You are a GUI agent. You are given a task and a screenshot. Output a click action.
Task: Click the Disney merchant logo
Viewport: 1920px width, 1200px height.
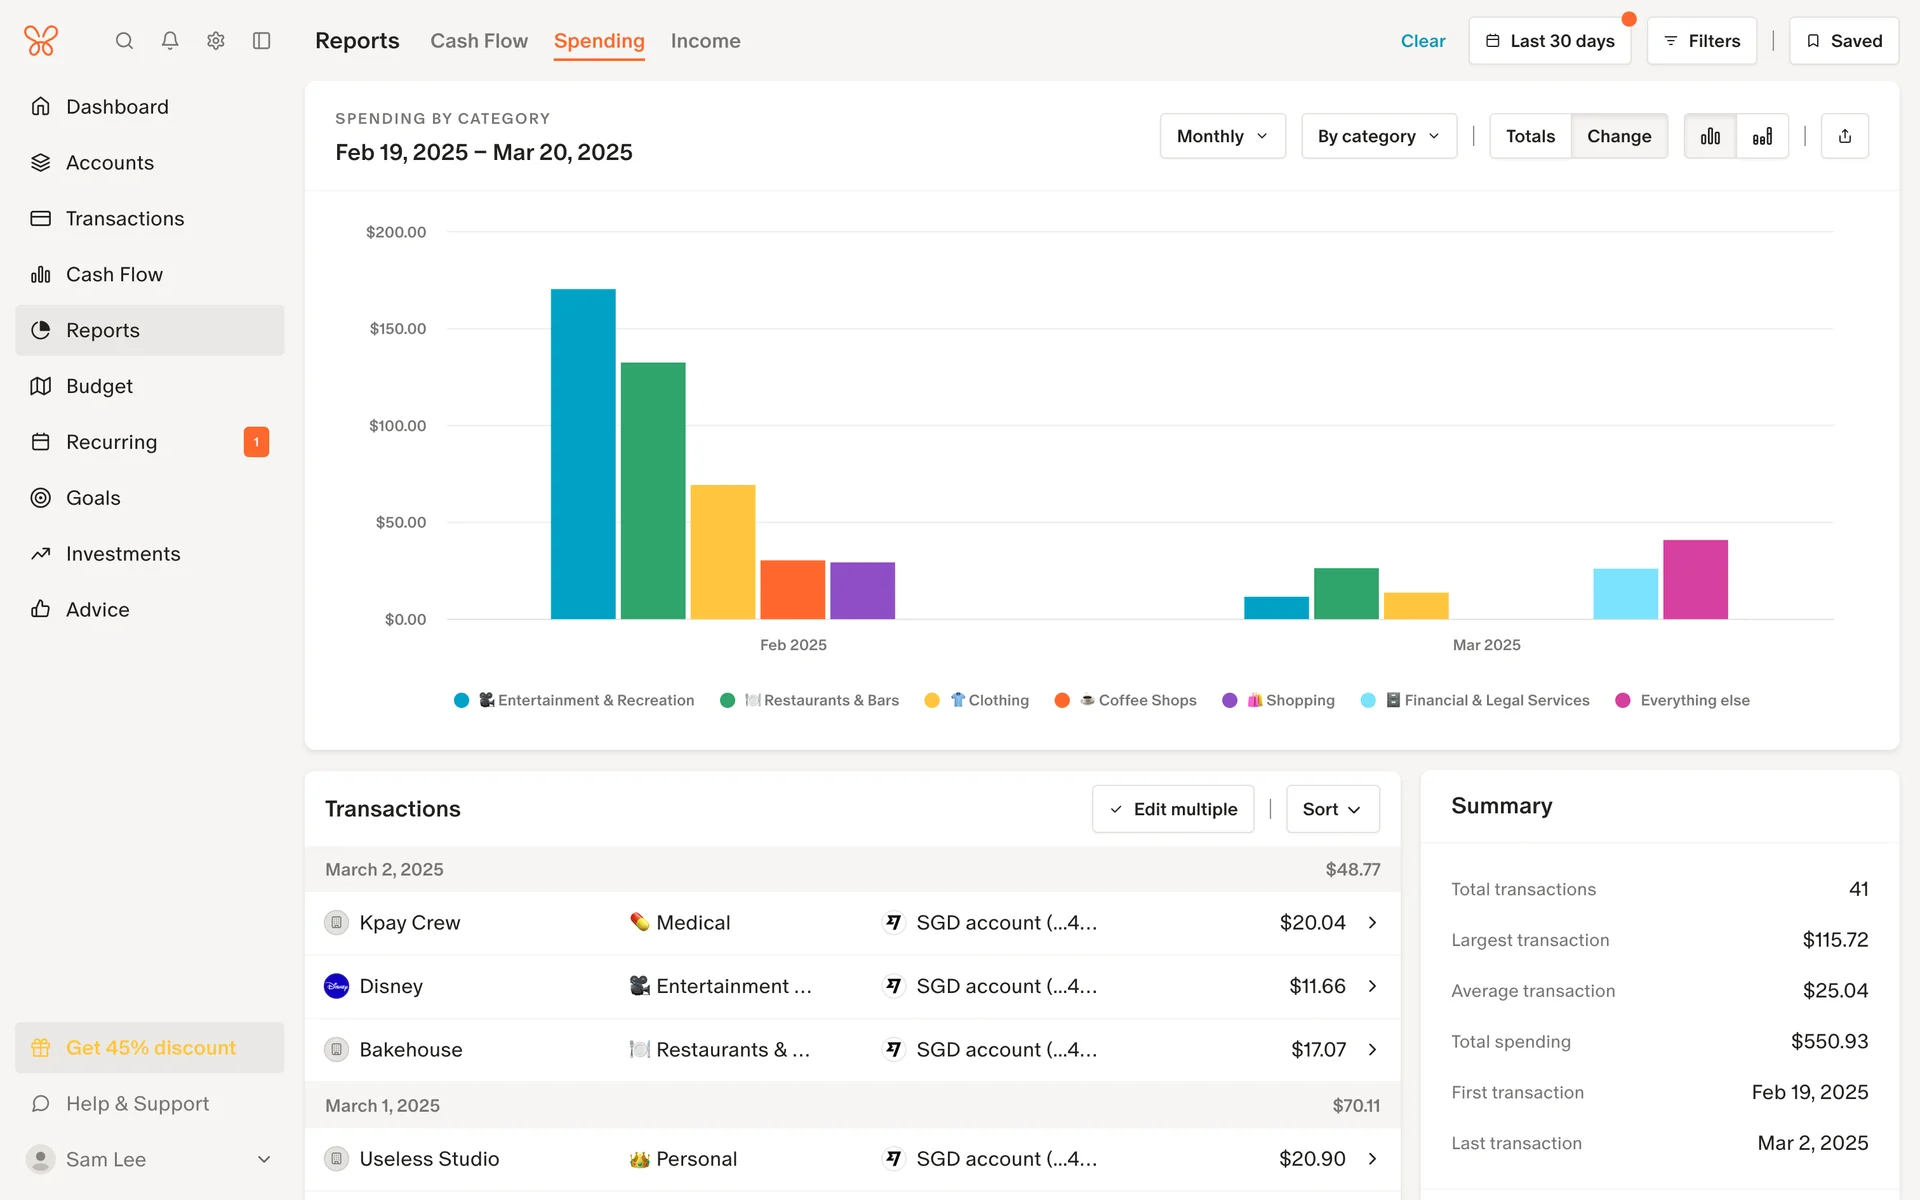pos(337,986)
